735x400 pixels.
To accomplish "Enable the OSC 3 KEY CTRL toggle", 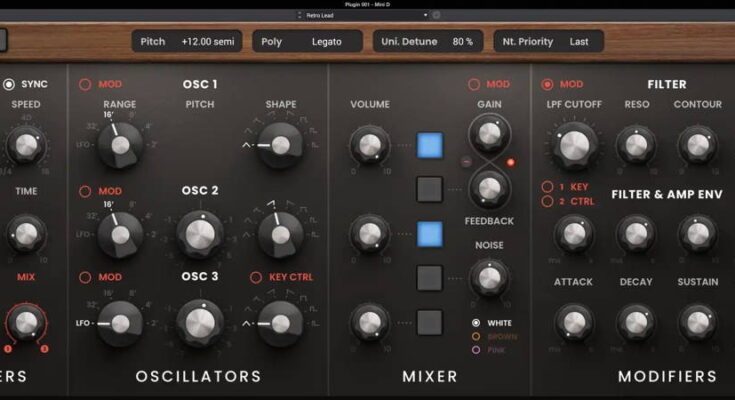I will coord(258,277).
